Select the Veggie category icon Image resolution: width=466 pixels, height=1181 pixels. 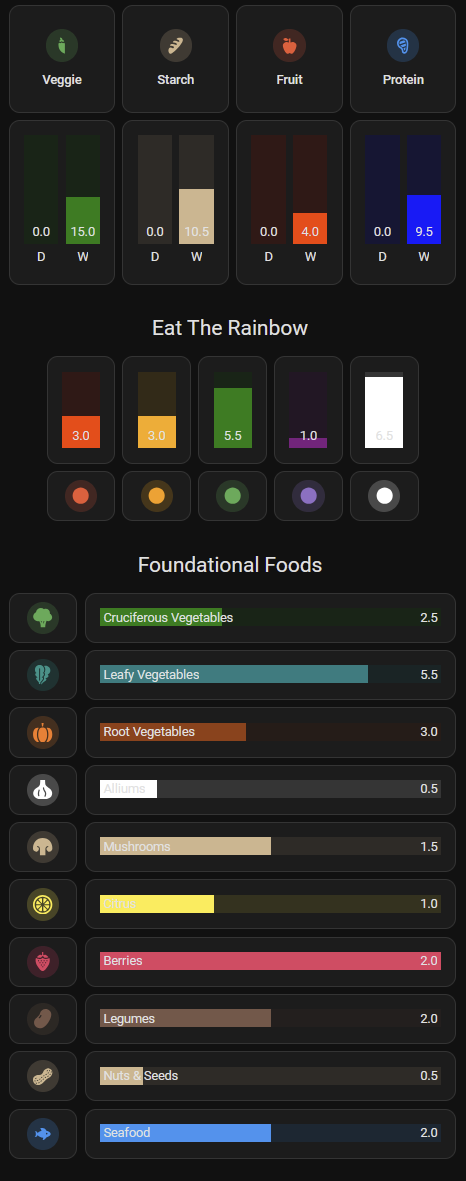tap(62, 46)
